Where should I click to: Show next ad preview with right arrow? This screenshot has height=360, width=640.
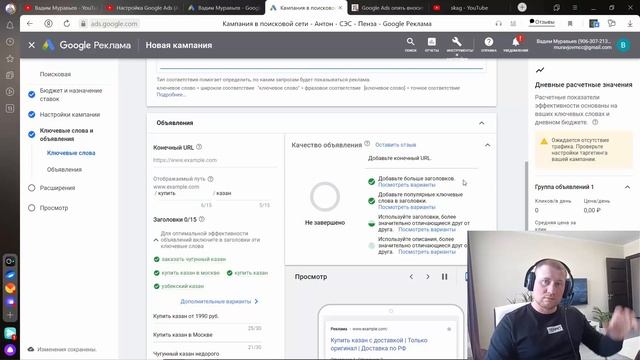click(x=428, y=277)
